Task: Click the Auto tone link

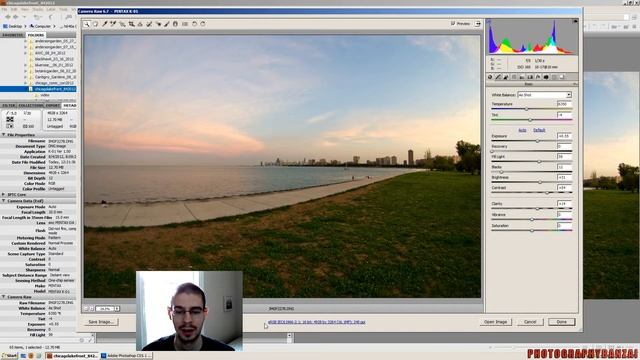Action: click(522, 130)
